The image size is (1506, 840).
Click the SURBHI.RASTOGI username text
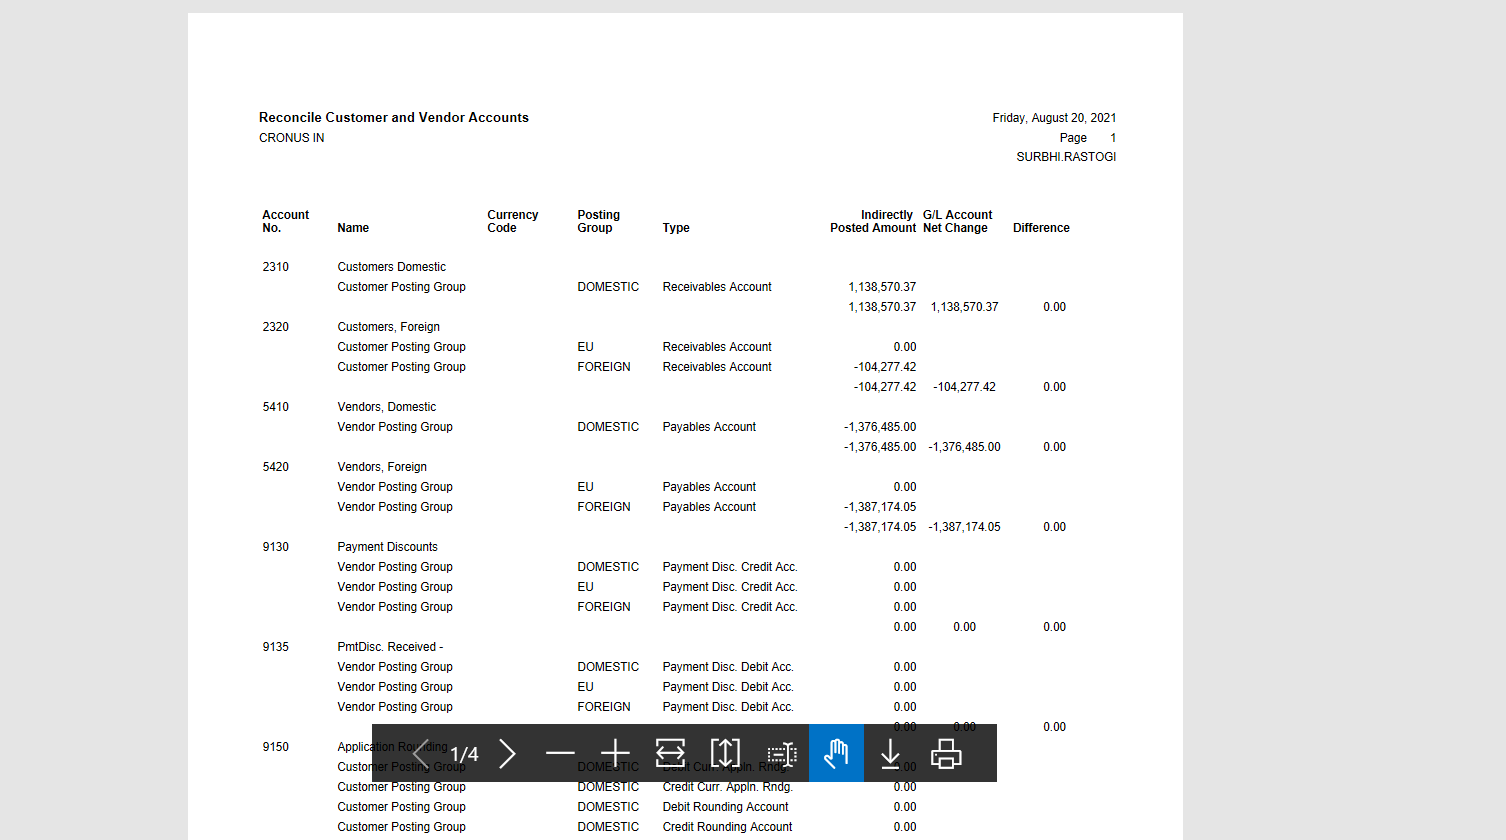click(1066, 156)
